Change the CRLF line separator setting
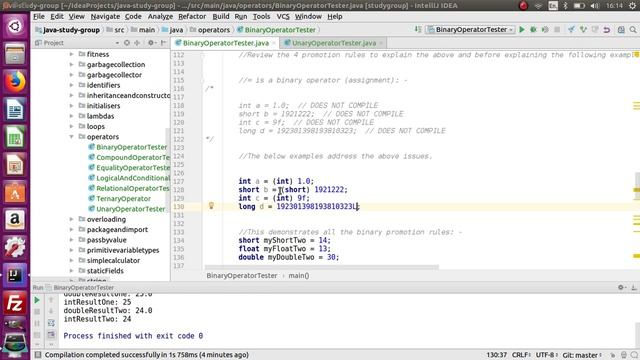Screen dimensions: 640x360 [x=521, y=355]
